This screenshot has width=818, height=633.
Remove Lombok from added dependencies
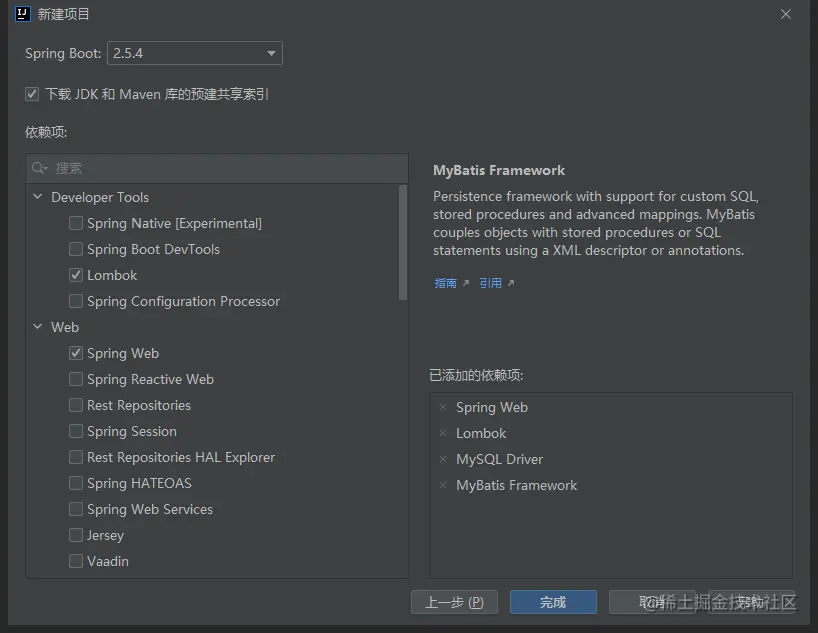point(443,433)
